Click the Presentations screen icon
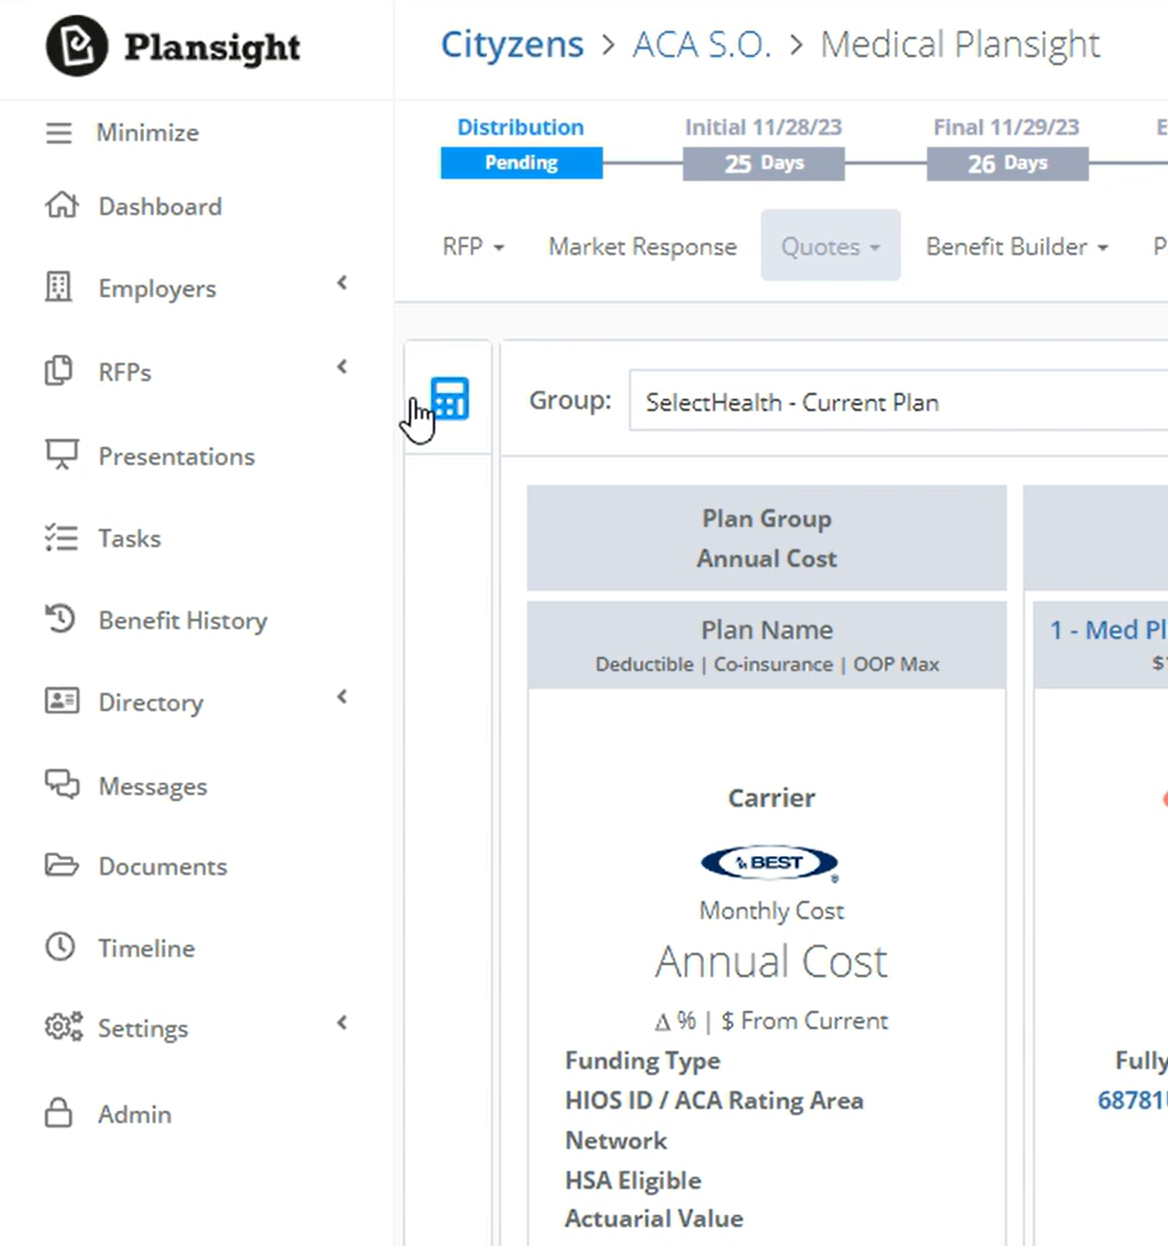The image size is (1168, 1246). tap(61, 455)
